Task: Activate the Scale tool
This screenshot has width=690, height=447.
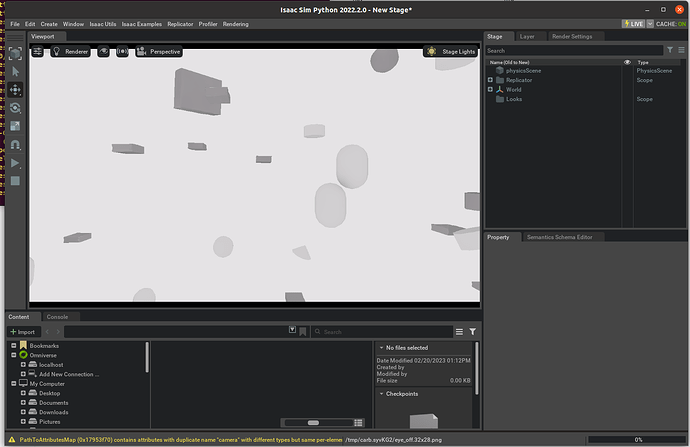Action: click(15, 126)
